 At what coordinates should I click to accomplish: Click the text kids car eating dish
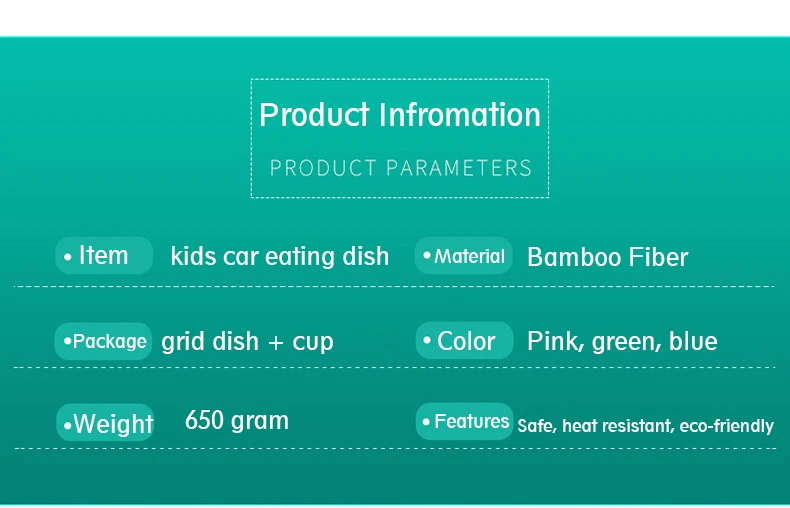[x=280, y=256]
